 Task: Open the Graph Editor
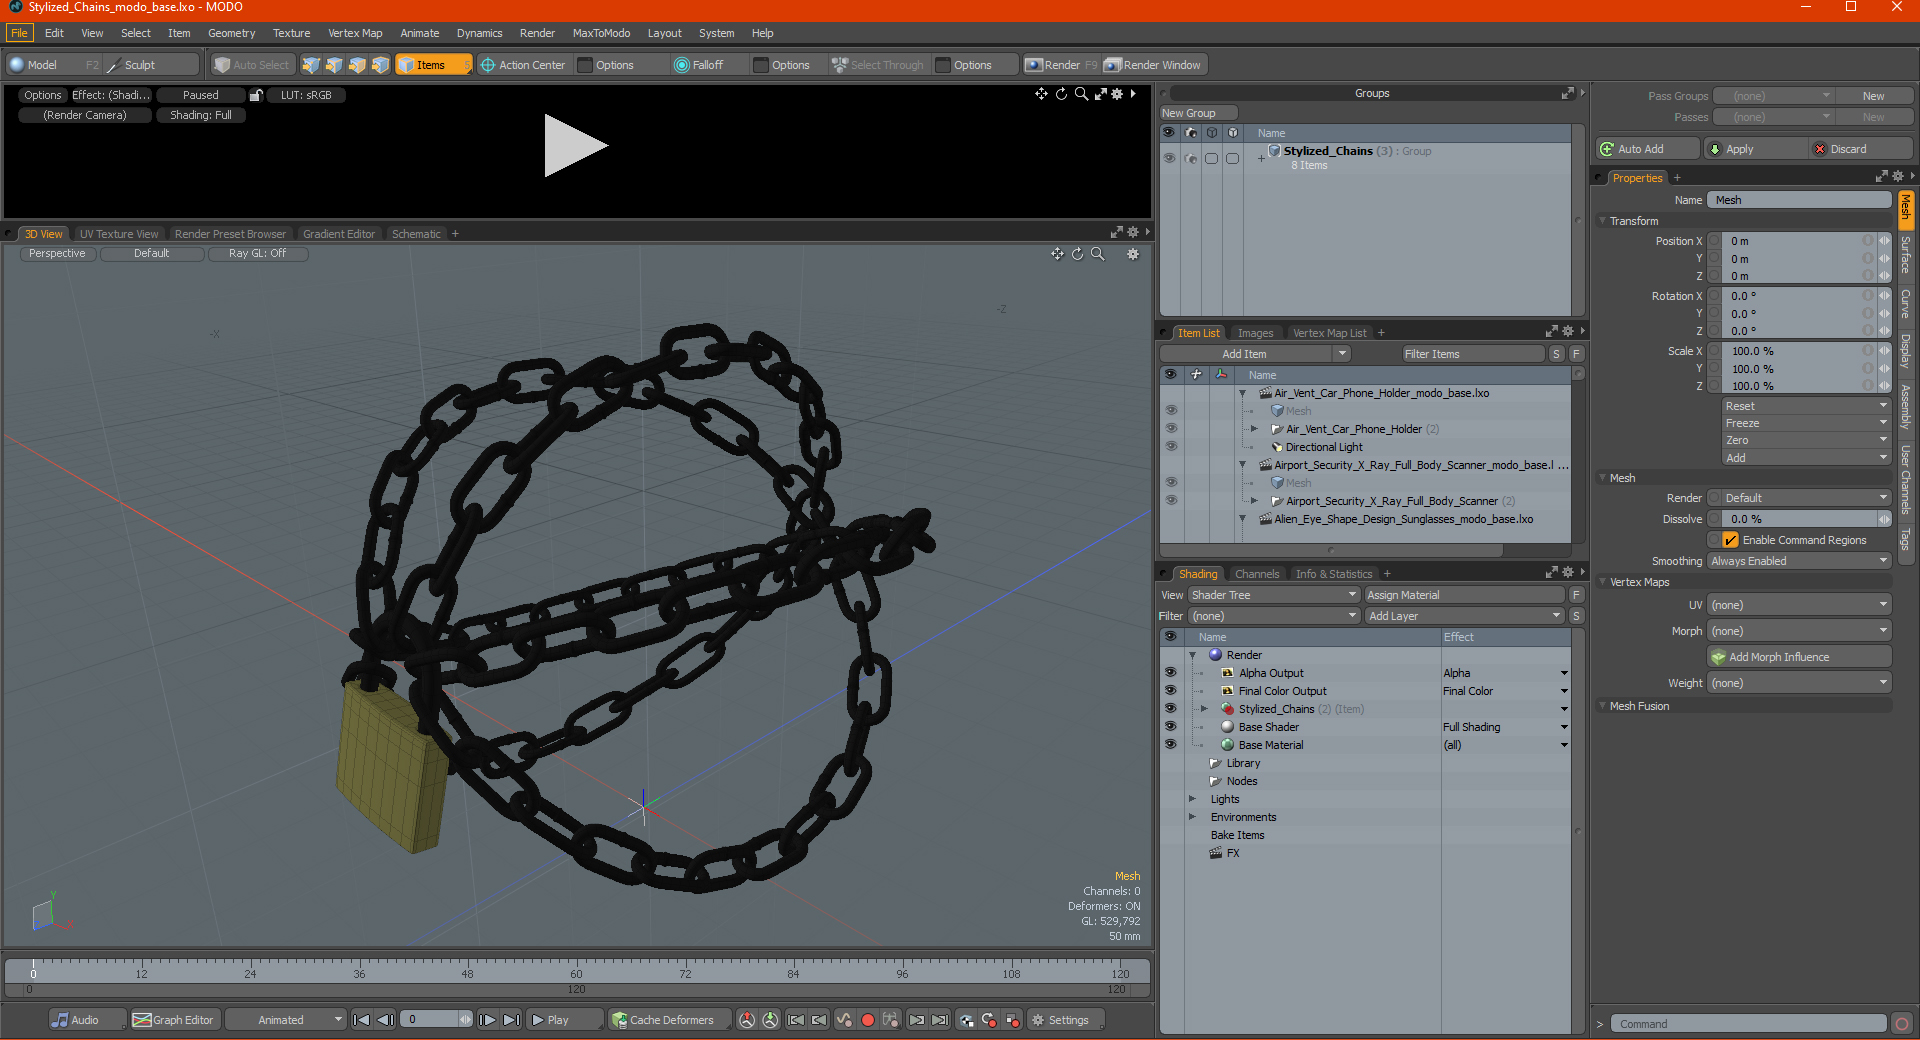point(174,1020)
